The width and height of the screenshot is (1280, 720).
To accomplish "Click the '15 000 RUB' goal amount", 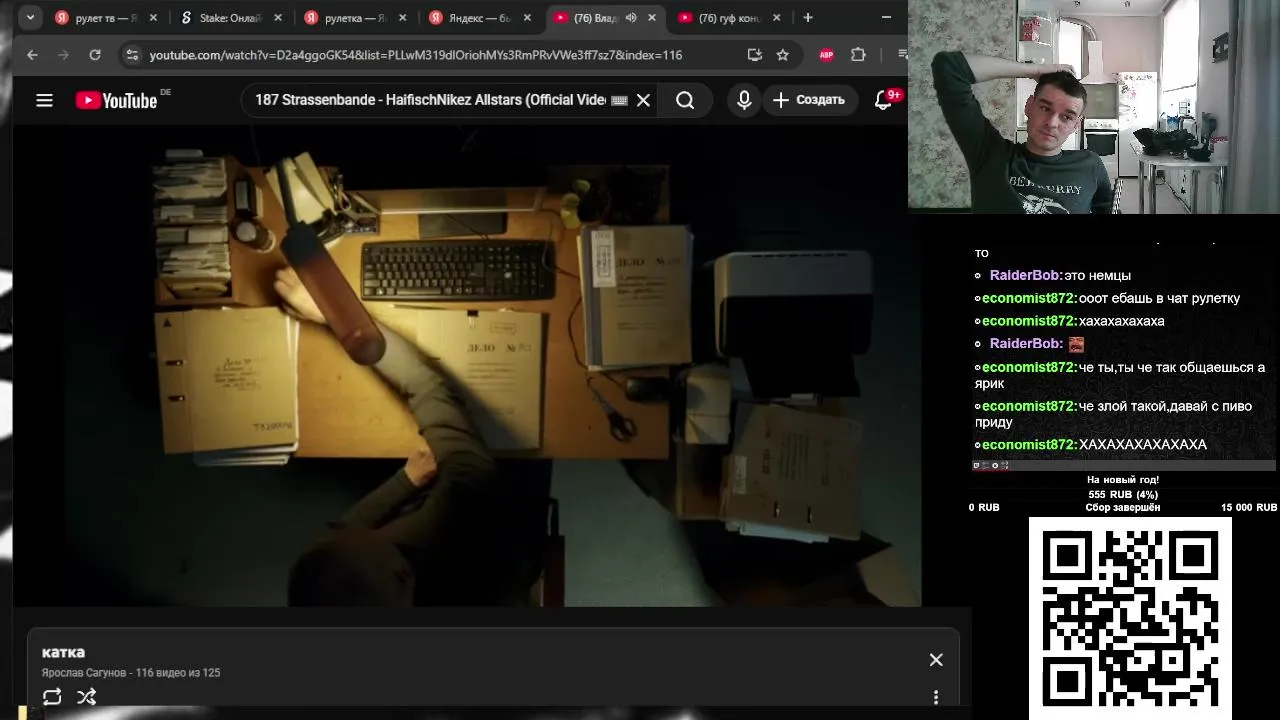I will click(1248, 508).
